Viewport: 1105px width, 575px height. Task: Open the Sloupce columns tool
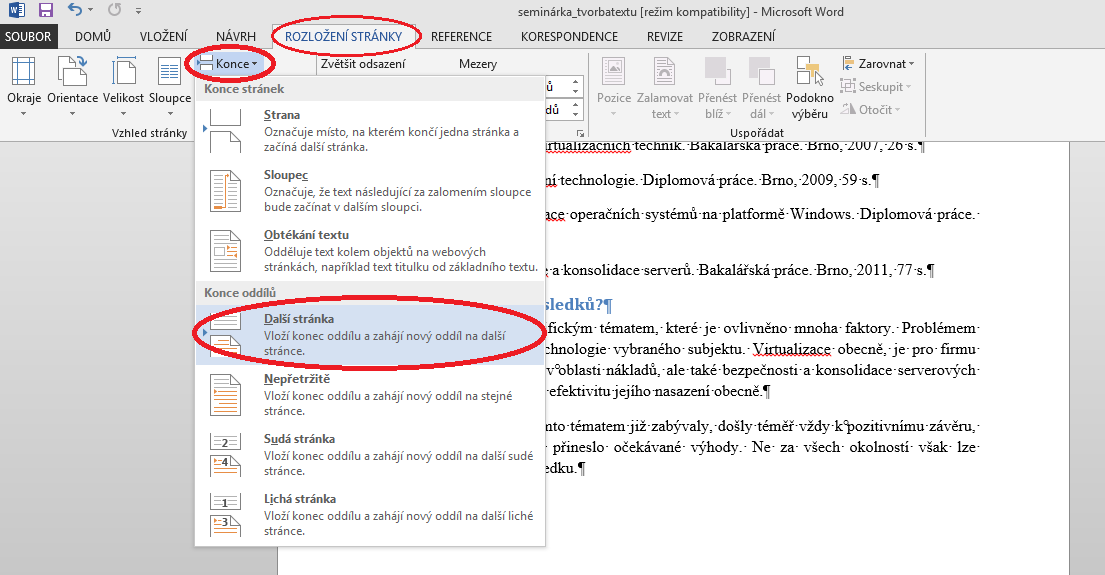pos(170,85)
